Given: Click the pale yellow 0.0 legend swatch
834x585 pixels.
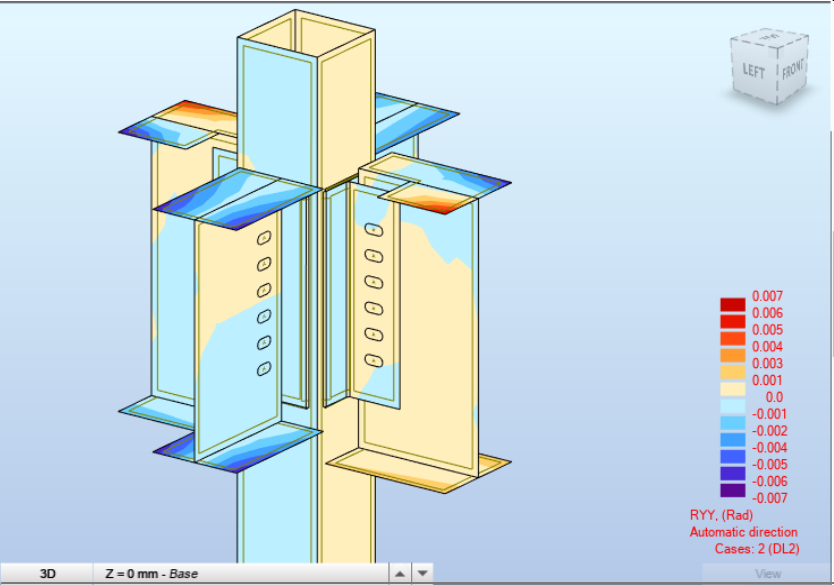Looking at the screenshot, I should point(732,389).
